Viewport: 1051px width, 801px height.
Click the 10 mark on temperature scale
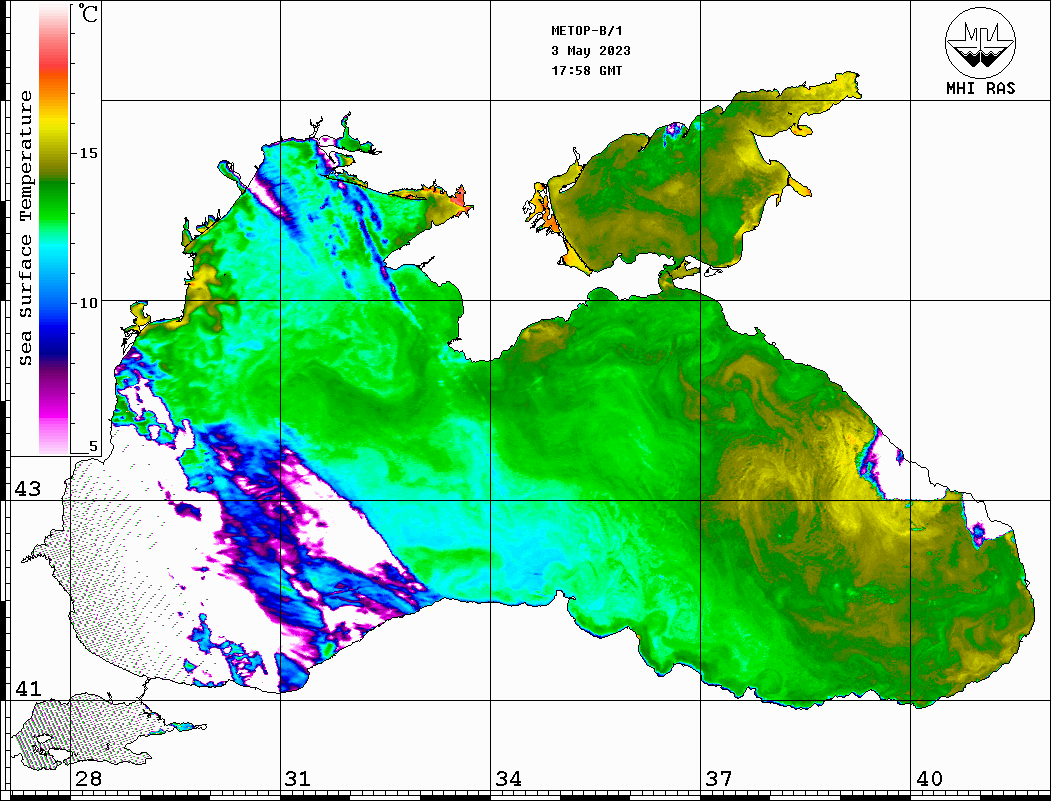pos(88,303)
